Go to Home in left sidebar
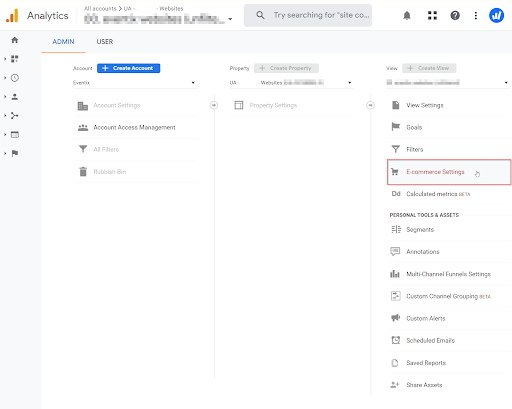This screenshot has height=409, width=512. 15,40
